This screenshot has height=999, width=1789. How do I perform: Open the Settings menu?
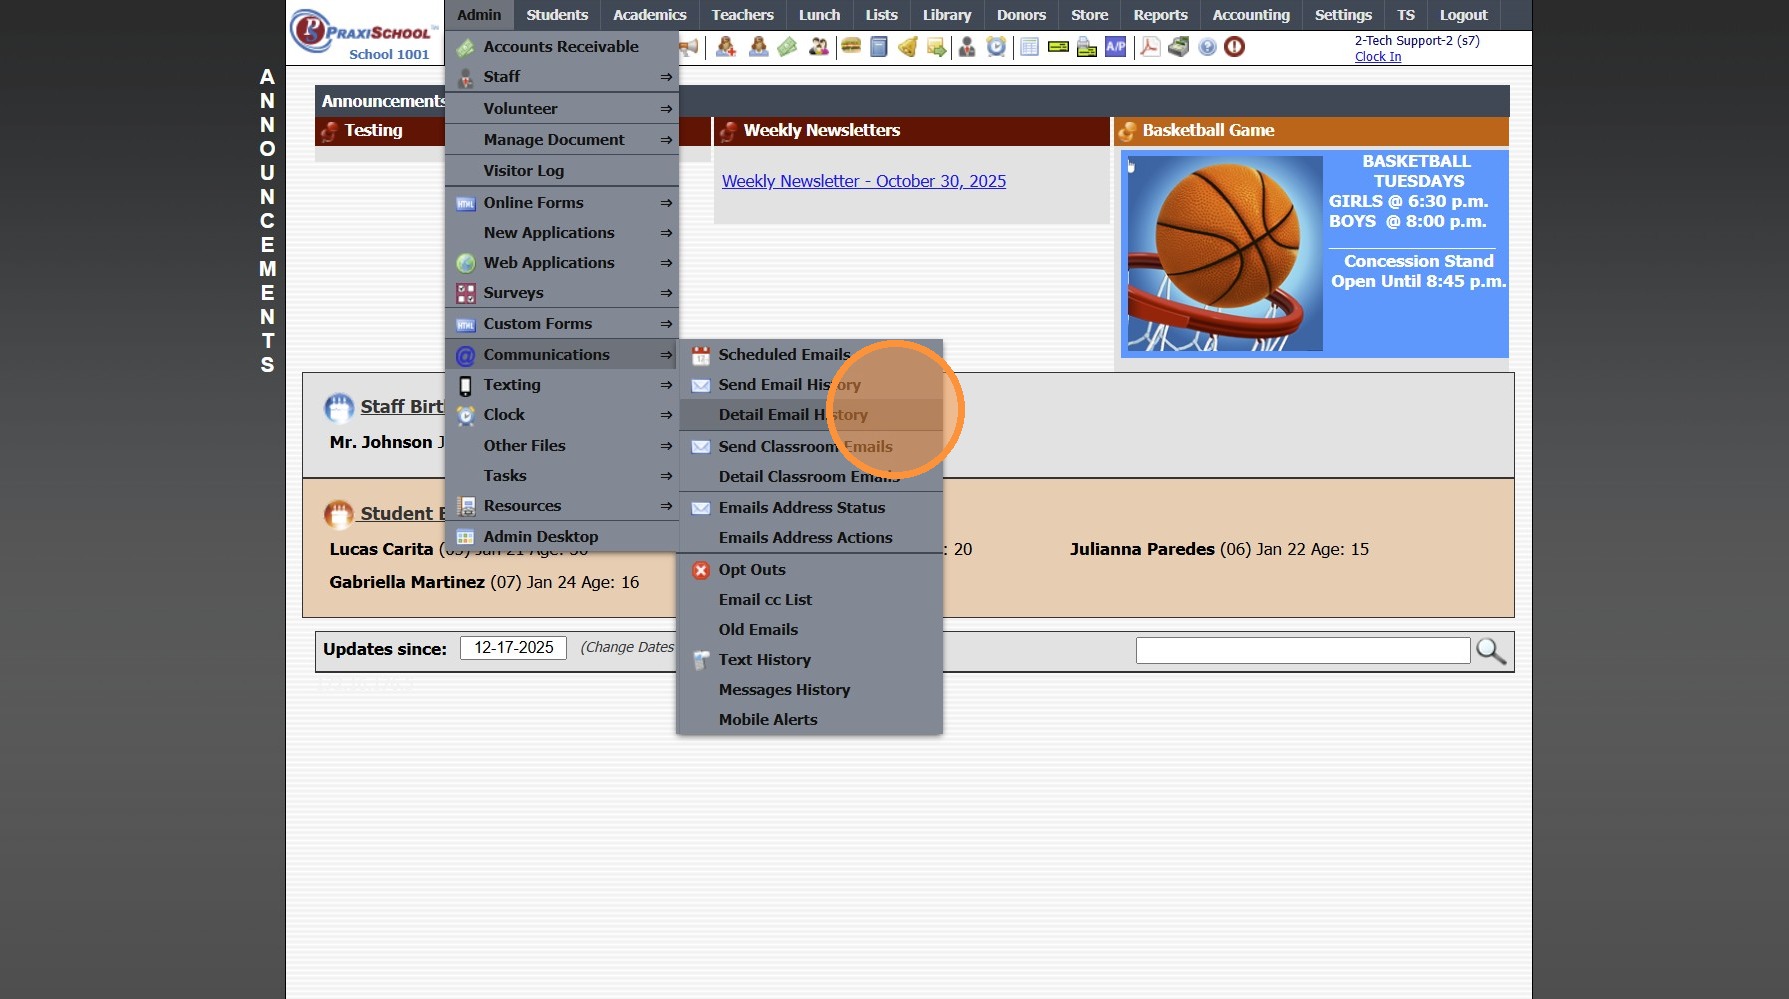click(x=1343, y=15)
